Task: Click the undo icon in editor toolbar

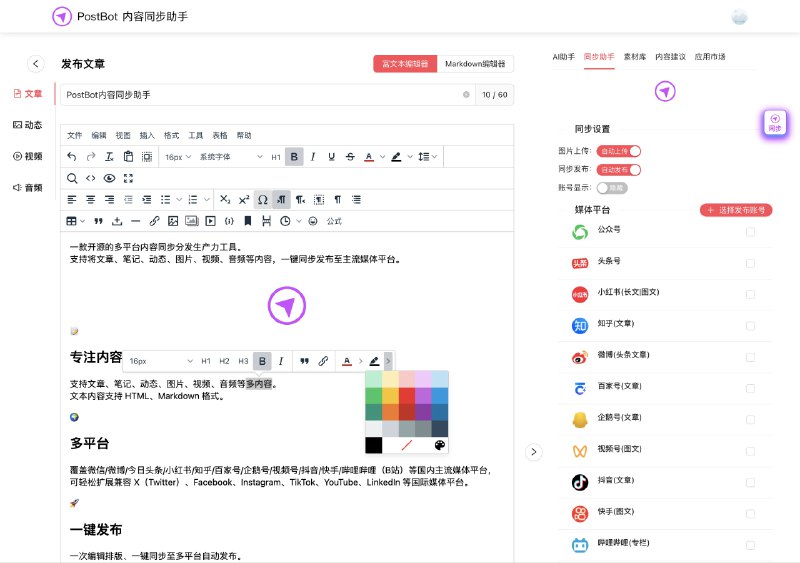Action: (71, 157)
